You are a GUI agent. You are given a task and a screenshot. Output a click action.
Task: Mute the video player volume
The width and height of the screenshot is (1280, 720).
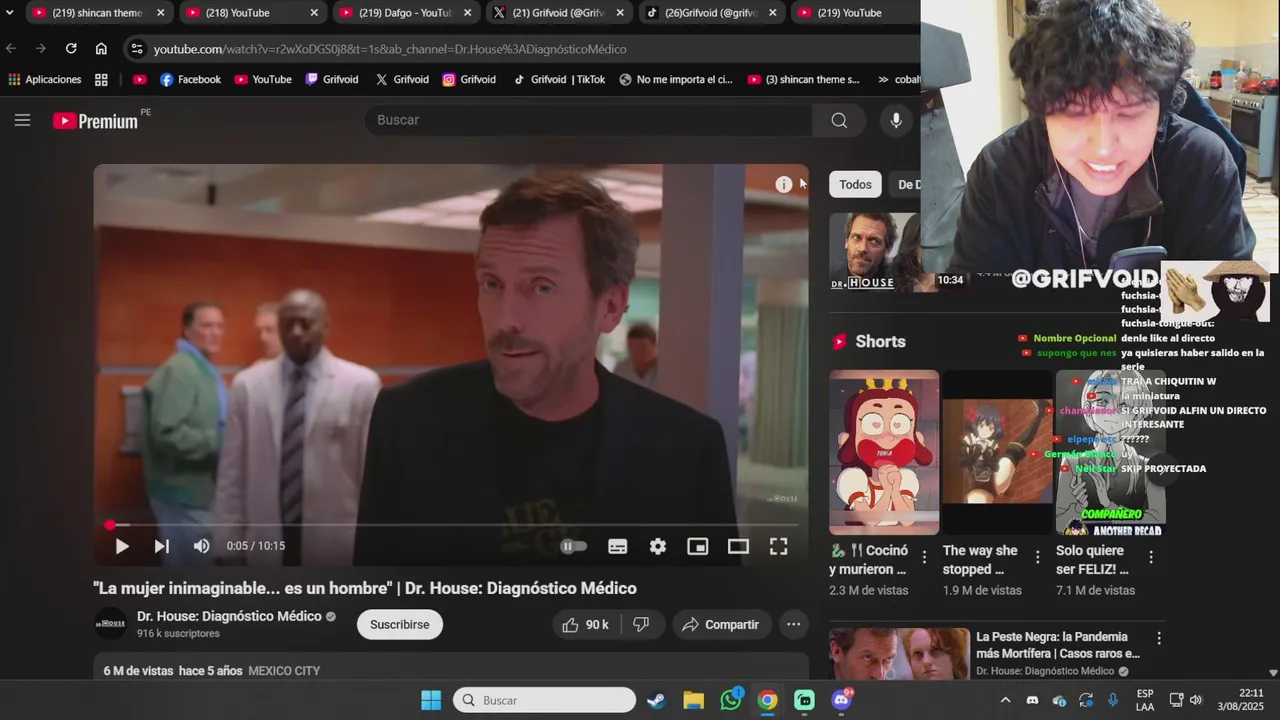pyautogui.click(x=201, y=546)
